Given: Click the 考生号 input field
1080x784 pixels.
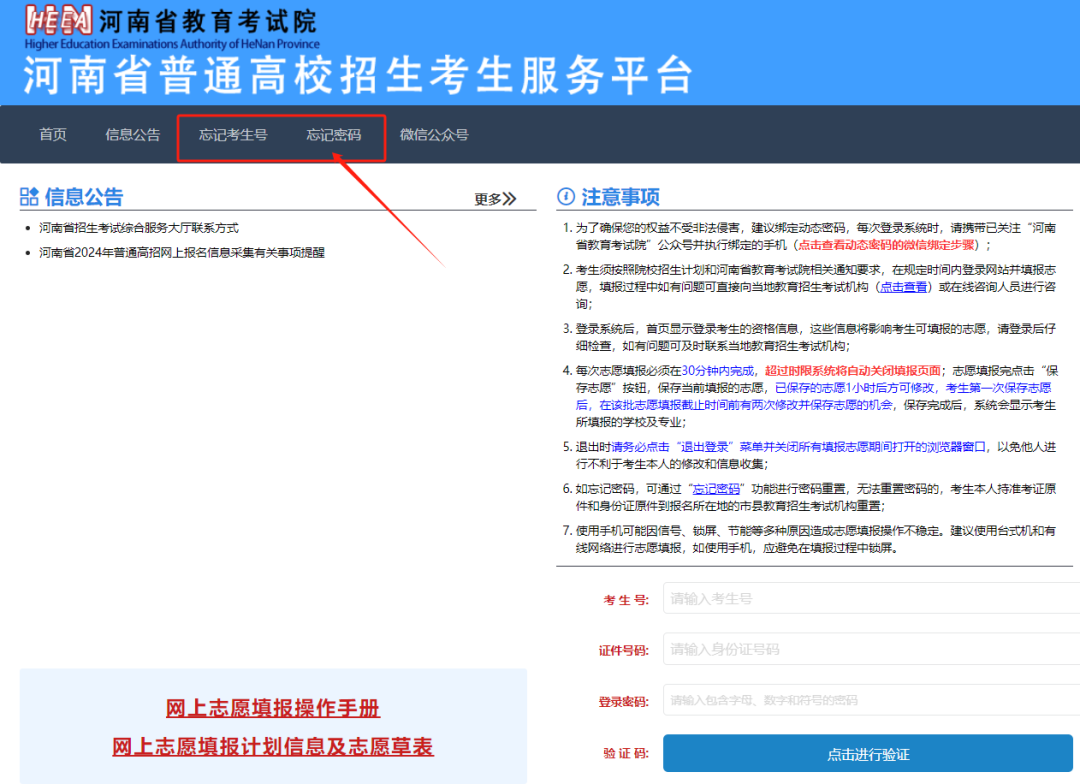Looking at the screenshot, I should coord(868,598).
